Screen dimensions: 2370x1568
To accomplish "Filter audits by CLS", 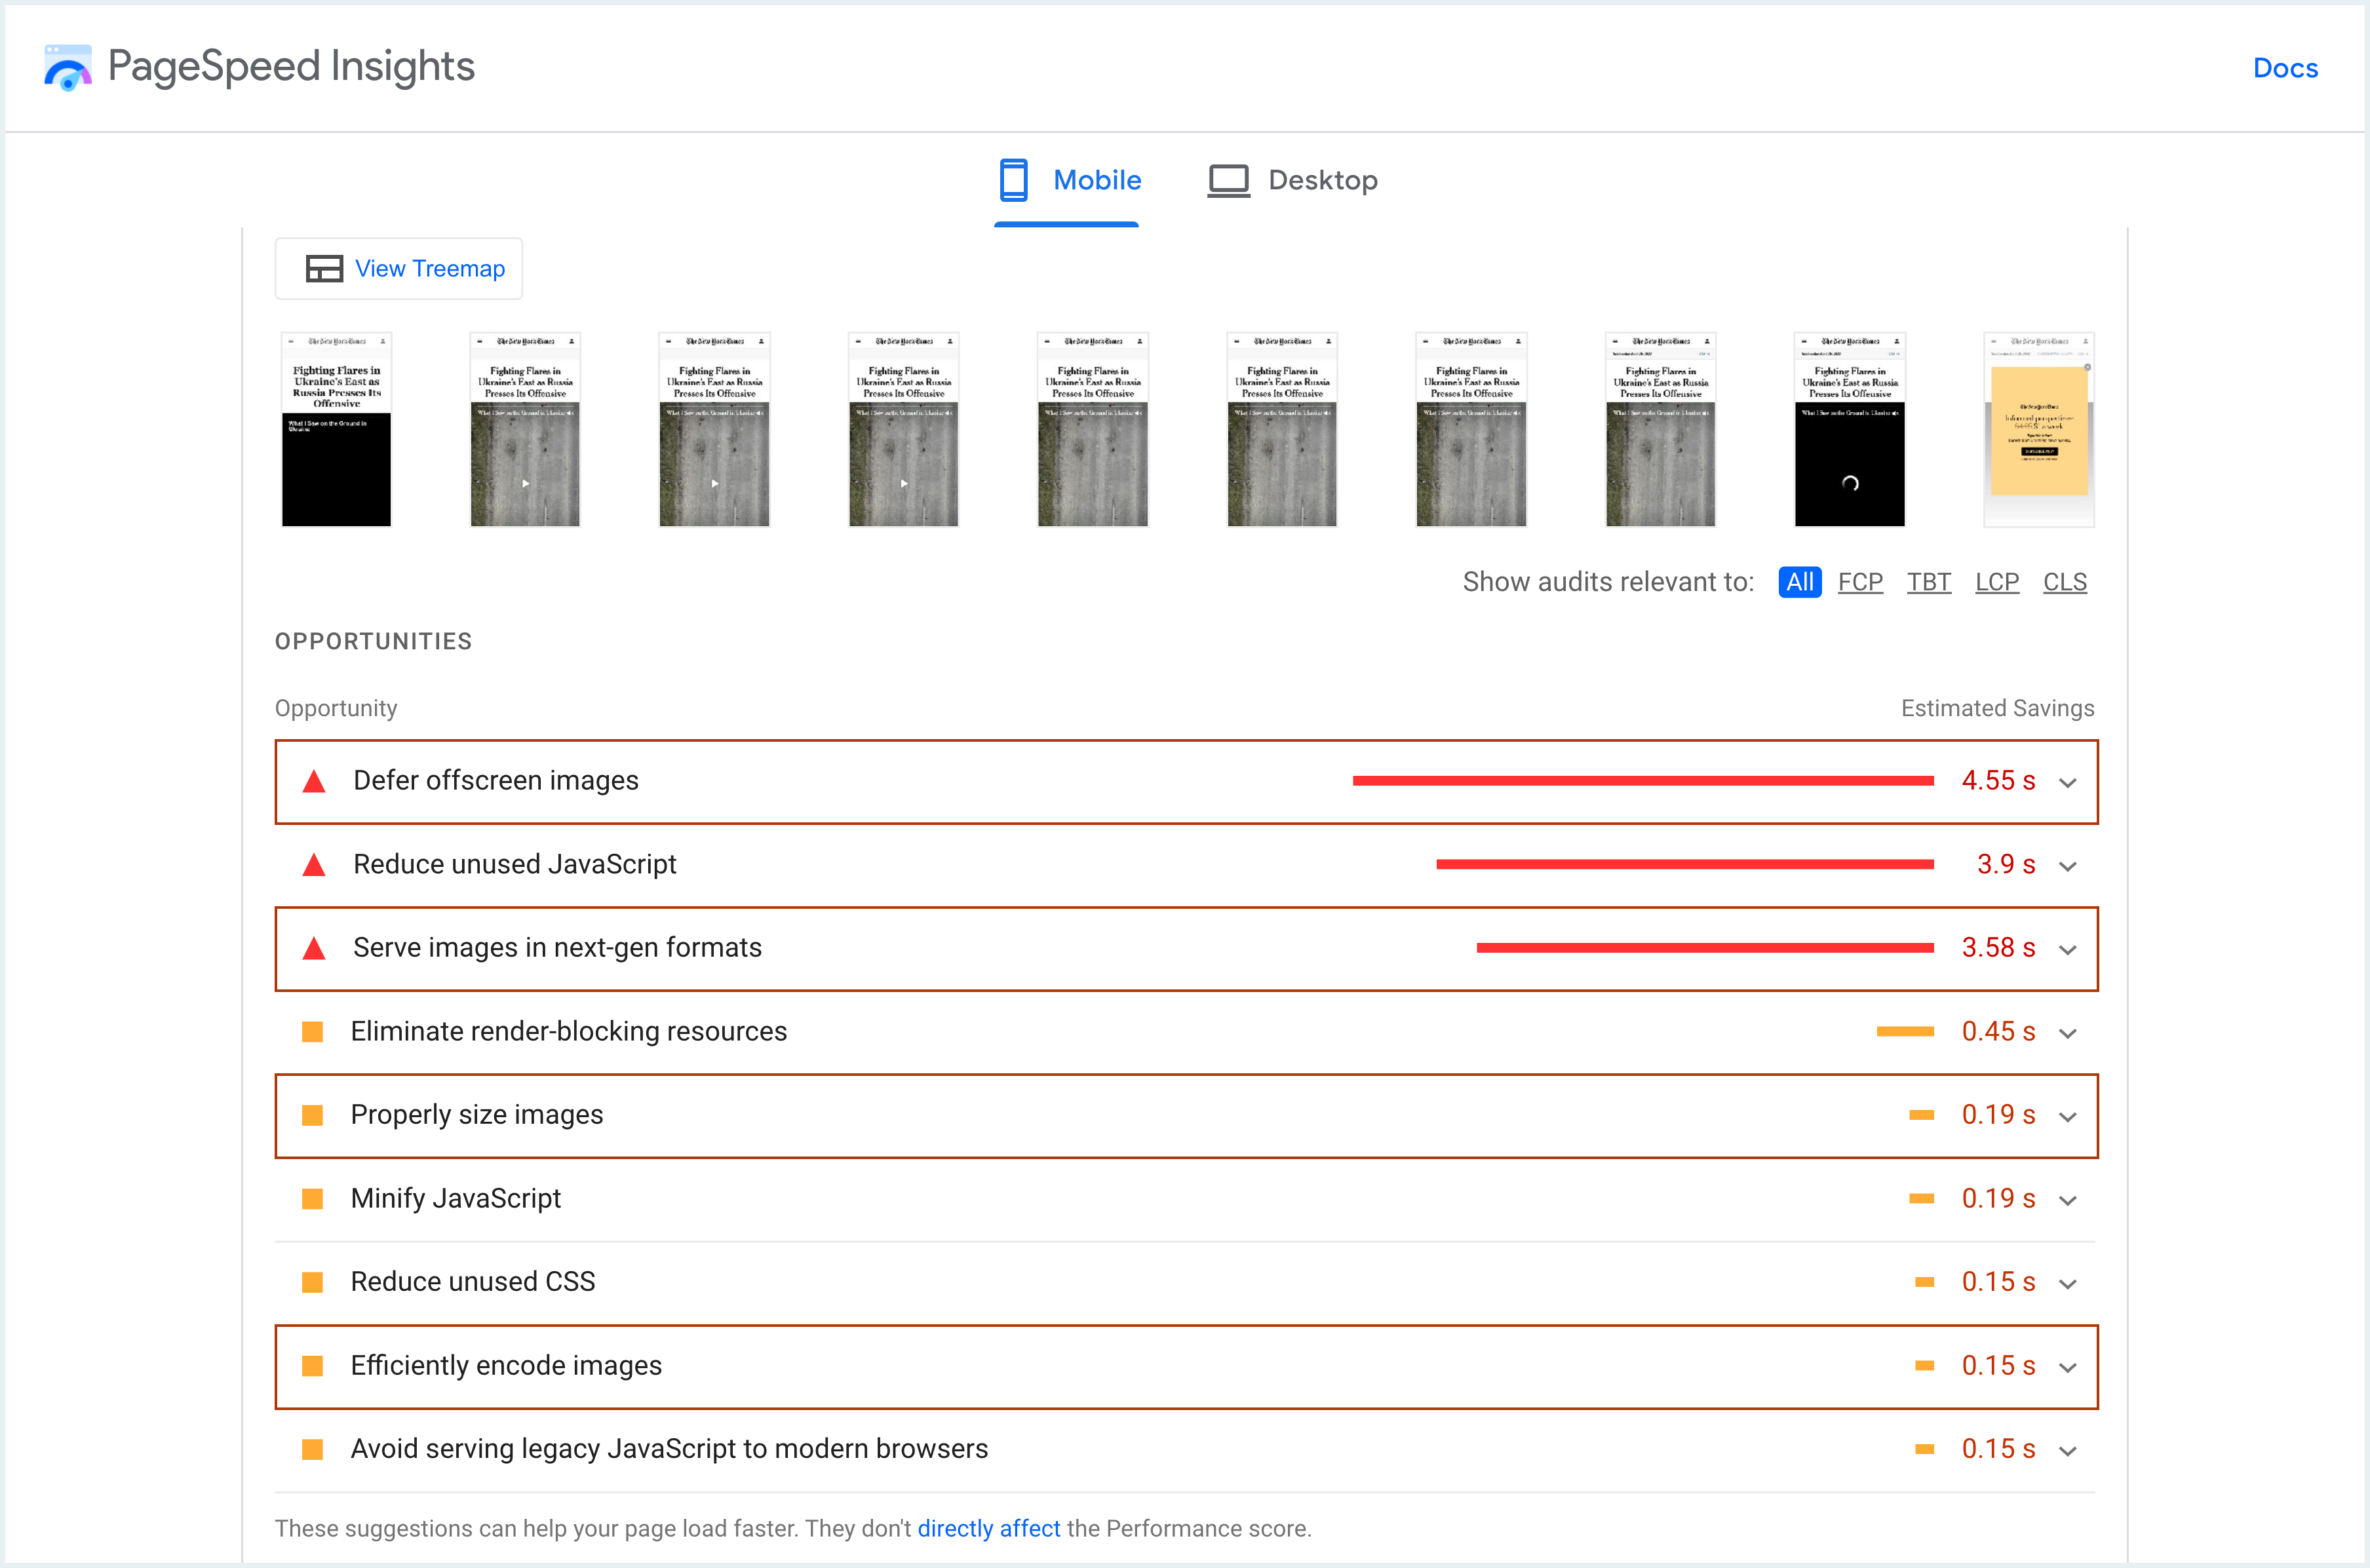I will 2064,582.
